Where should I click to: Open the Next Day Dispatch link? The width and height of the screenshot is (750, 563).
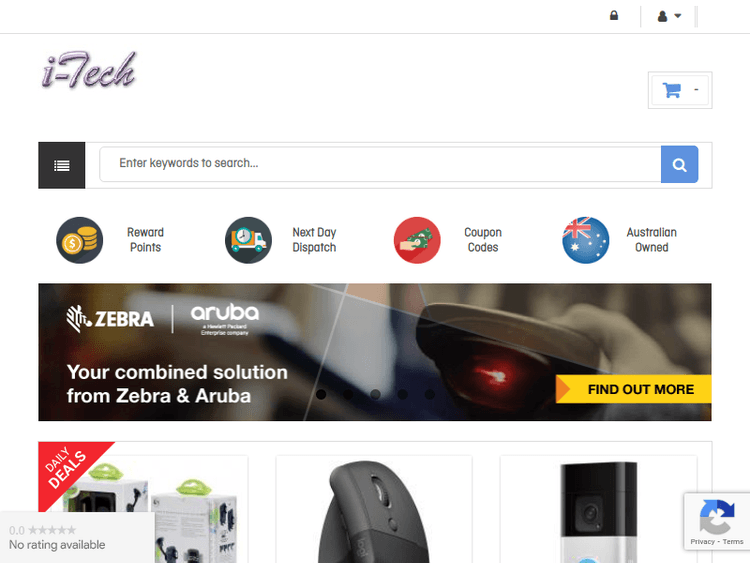point(314,240)
